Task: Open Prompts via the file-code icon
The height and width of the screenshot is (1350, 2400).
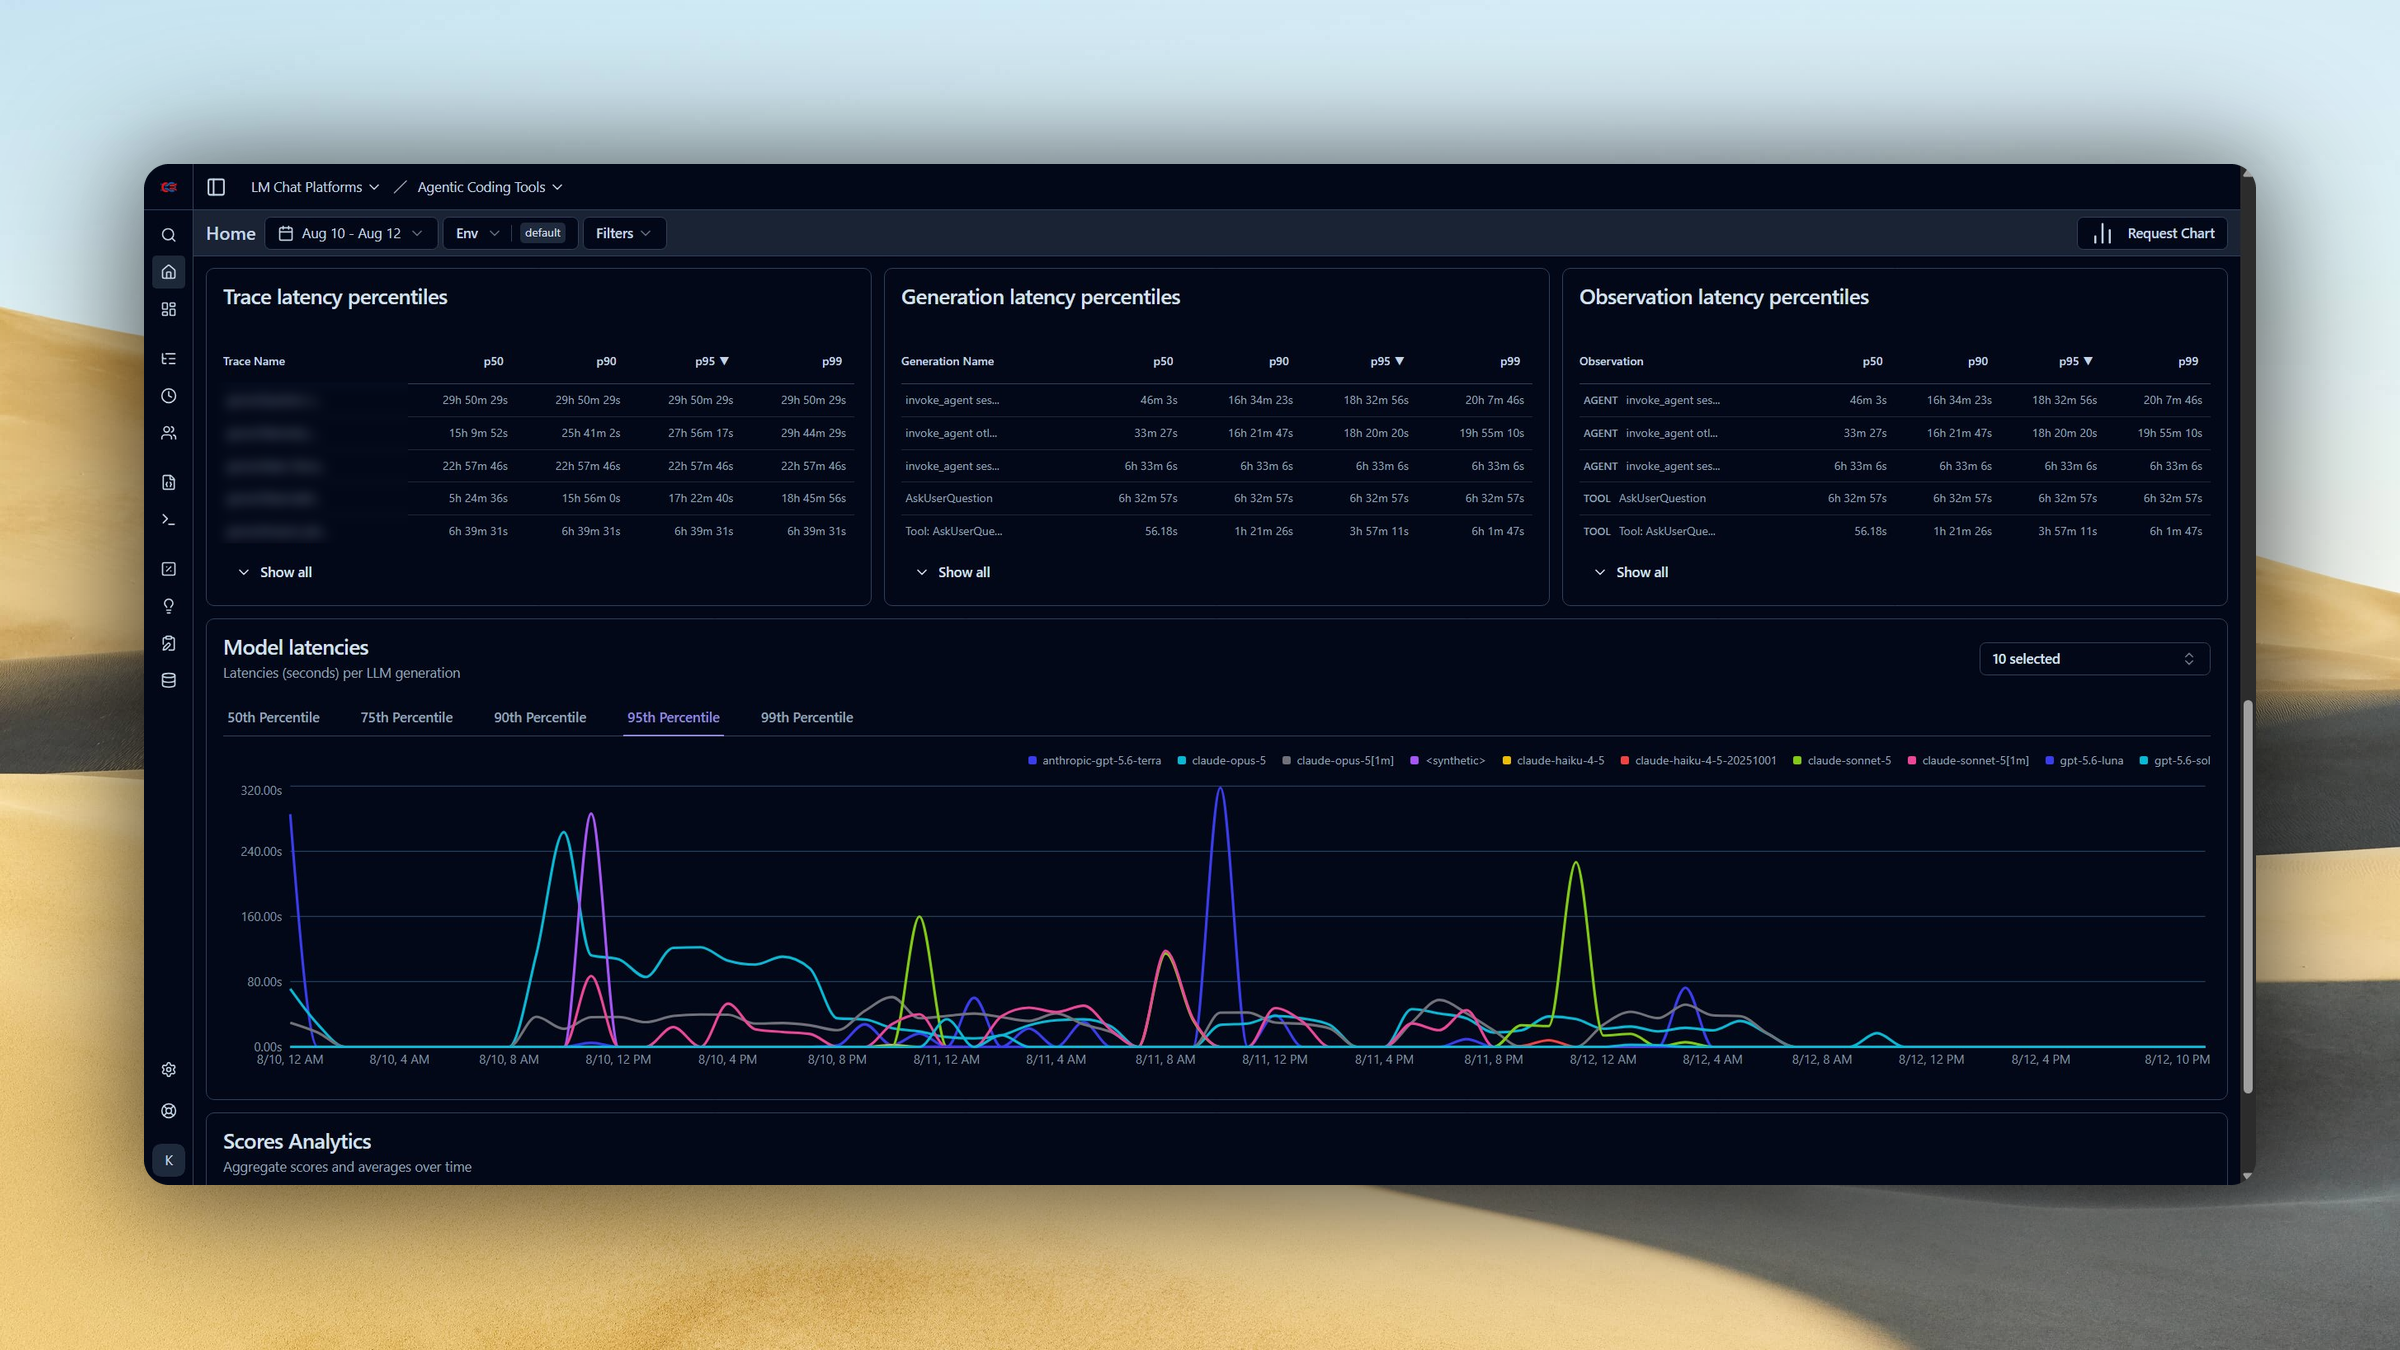Action: point(169,482)
